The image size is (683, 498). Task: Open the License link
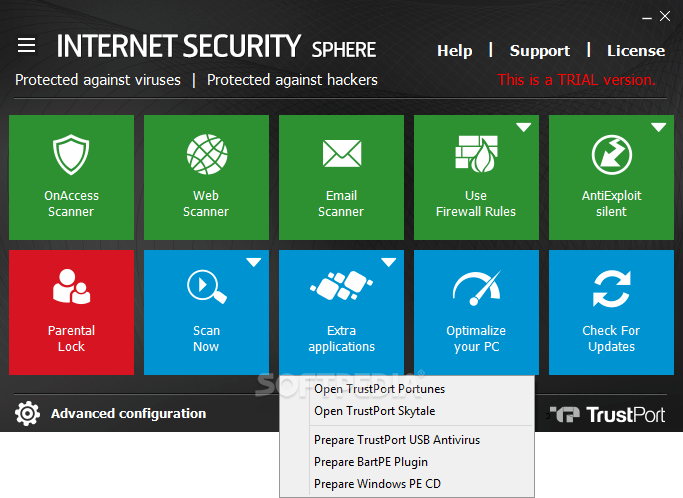636,51
